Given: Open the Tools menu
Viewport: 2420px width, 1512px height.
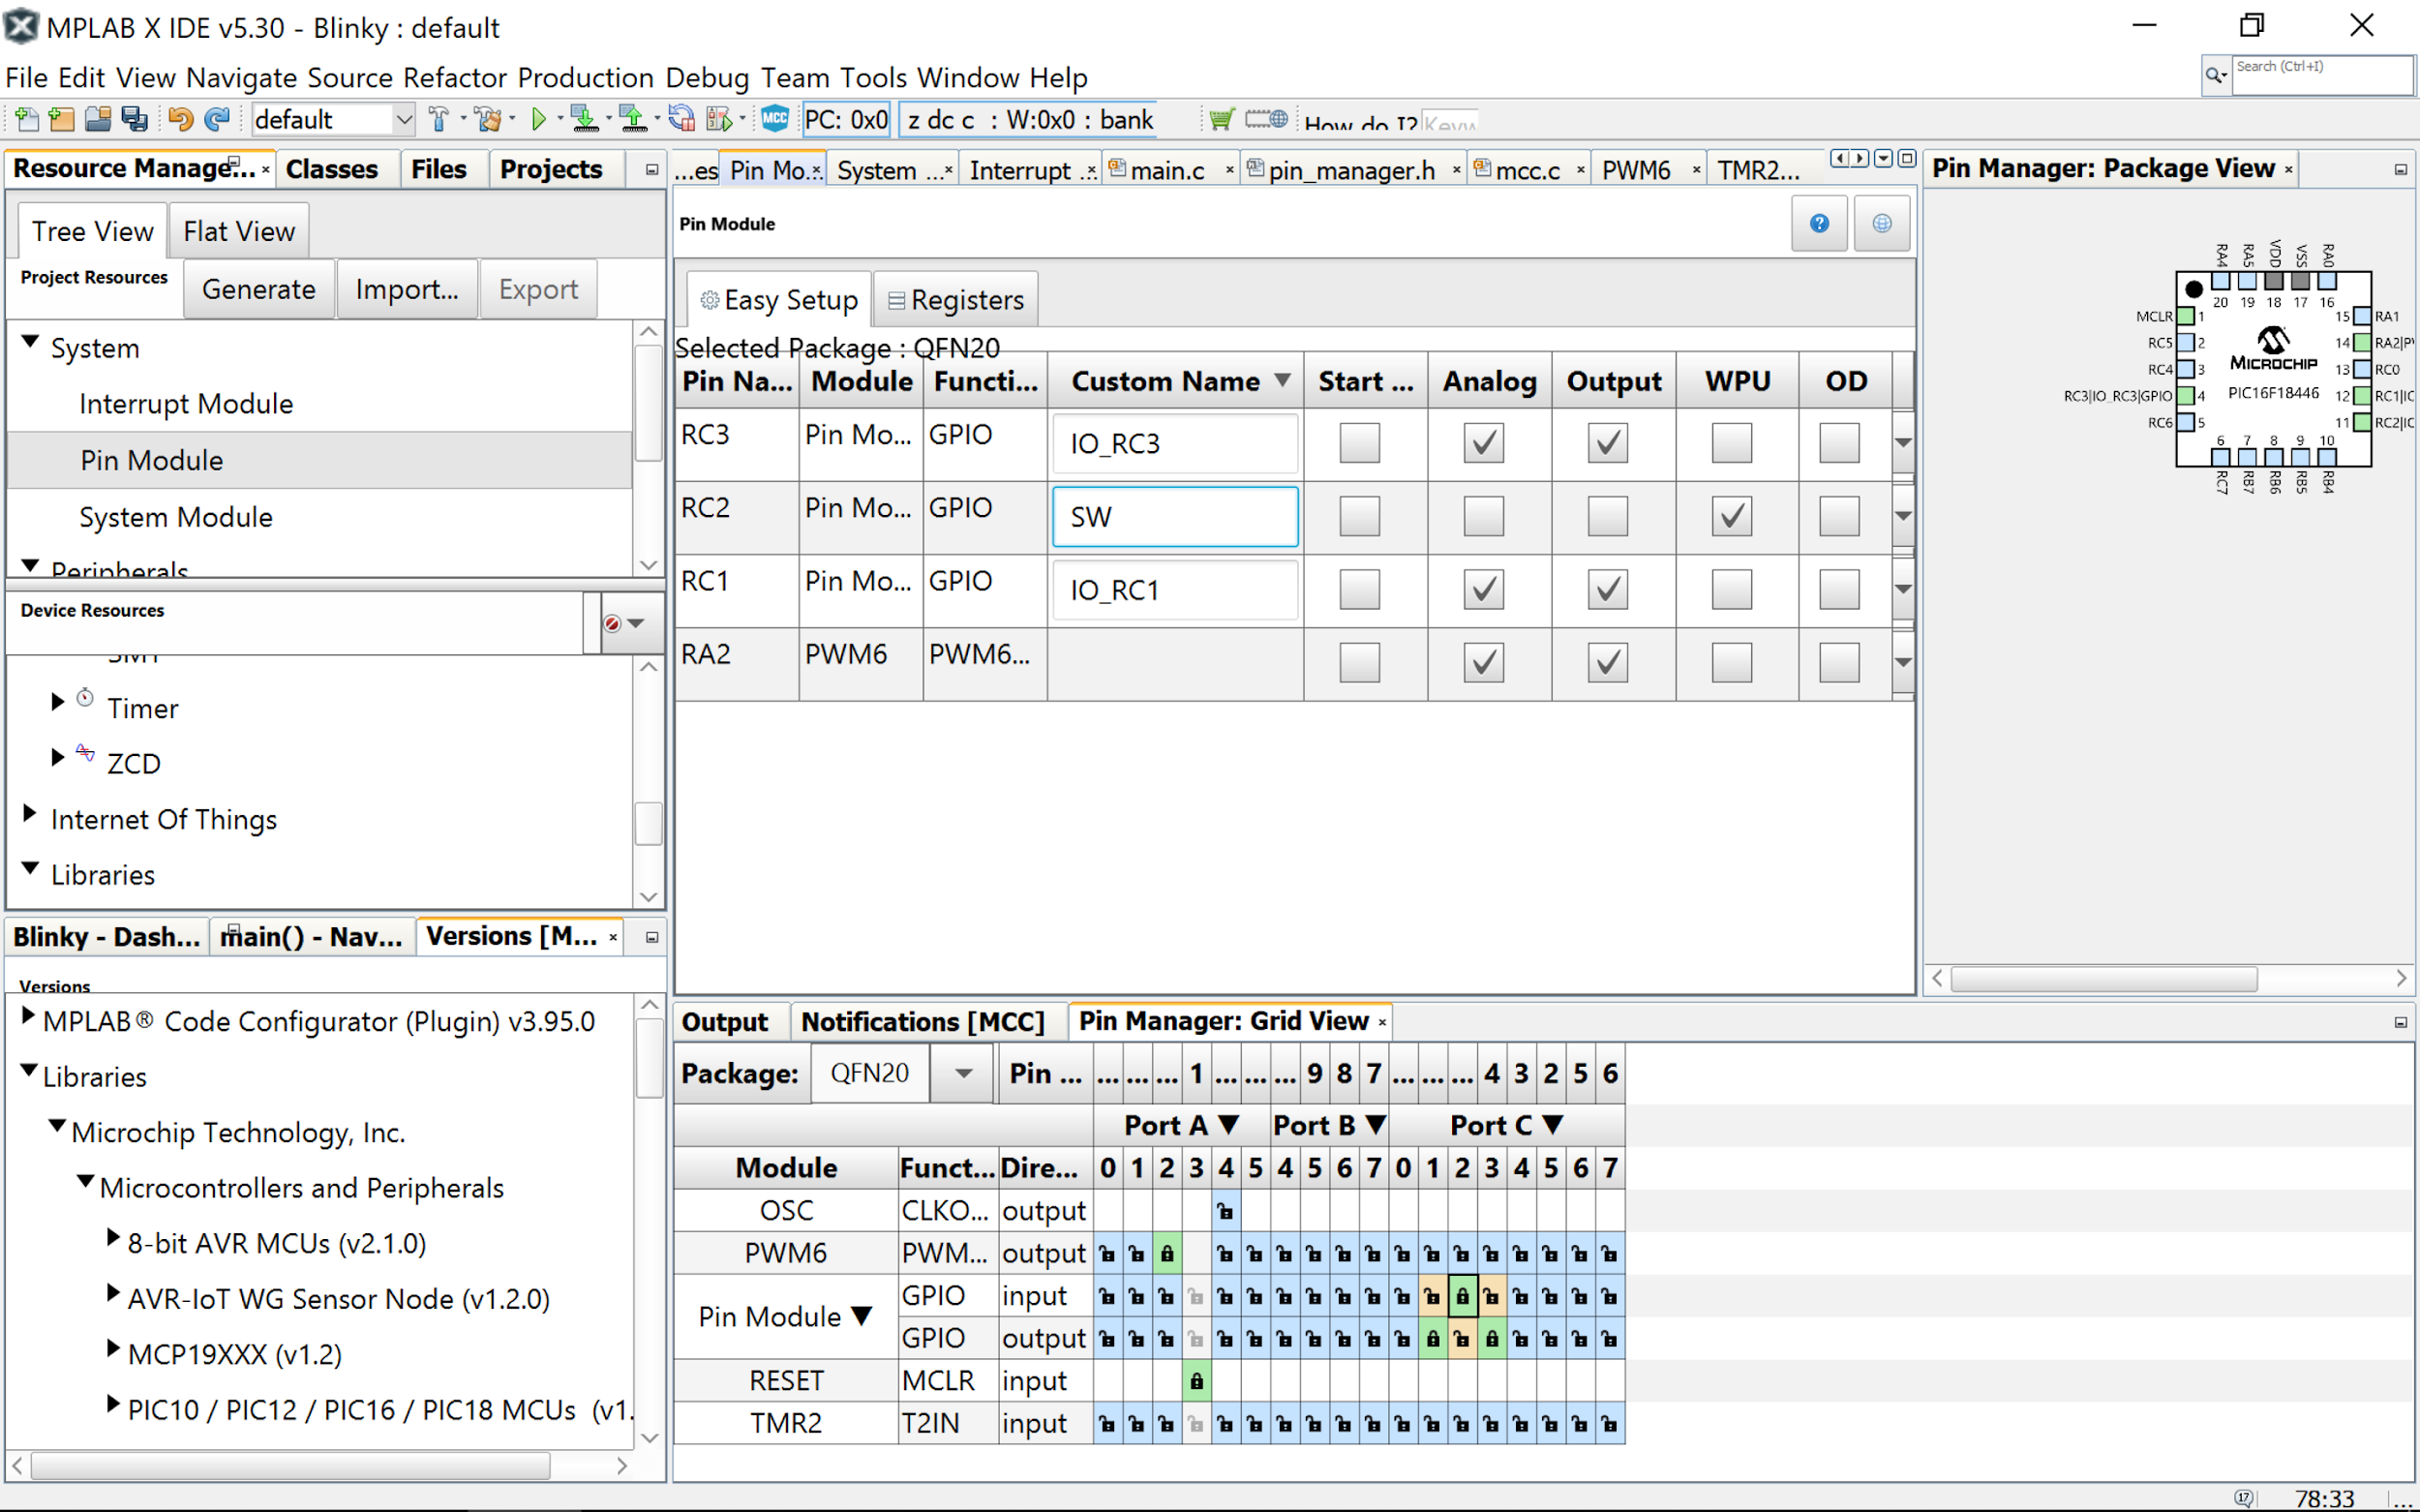Looking at the screenshot, I should [x=873, y=78].
